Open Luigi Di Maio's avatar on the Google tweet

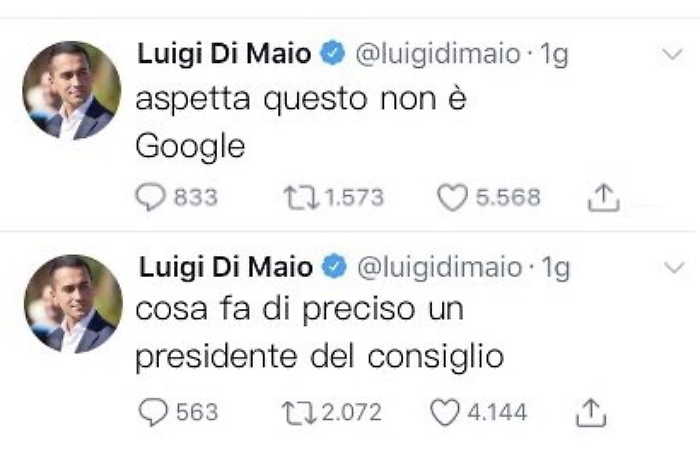[x=72, y=90]
